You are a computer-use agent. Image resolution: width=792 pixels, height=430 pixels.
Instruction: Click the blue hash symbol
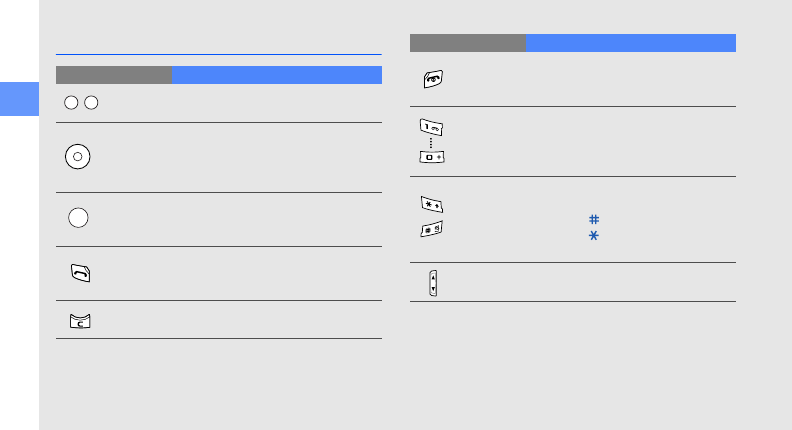tap(594, 219)
